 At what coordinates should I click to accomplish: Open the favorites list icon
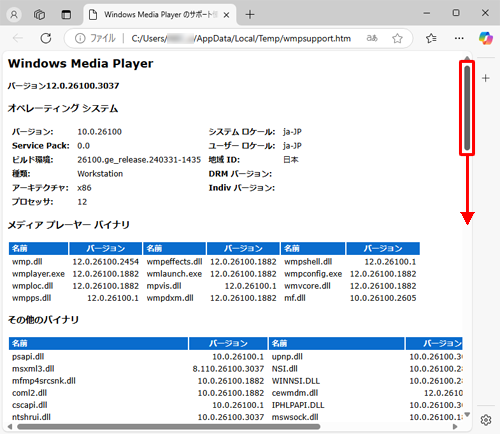click(431, 38)
